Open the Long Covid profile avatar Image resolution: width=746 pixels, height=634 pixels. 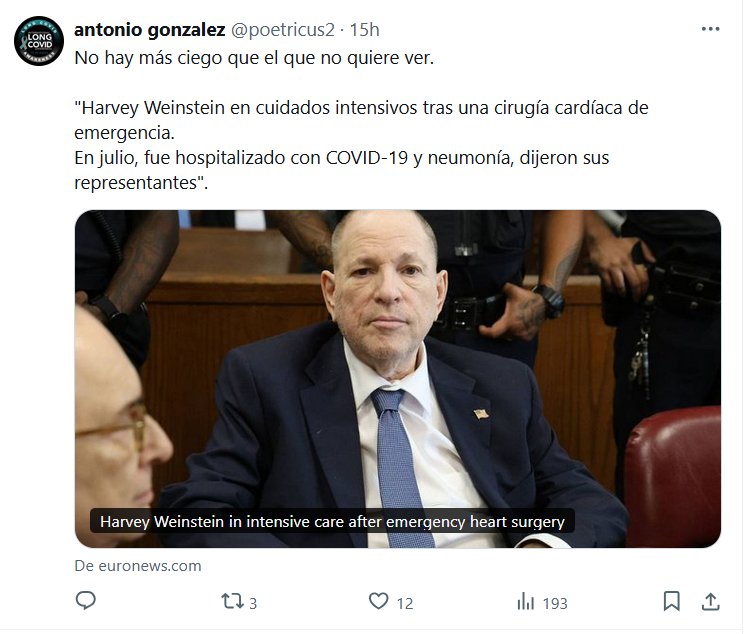point(39,41)
